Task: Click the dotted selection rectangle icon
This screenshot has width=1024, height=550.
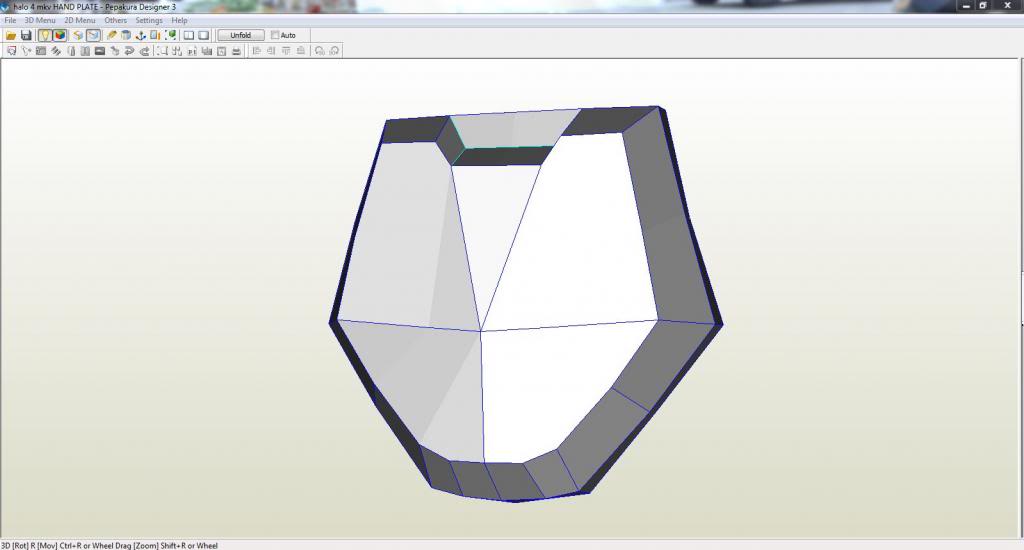Action: click(x=162, y=51)
